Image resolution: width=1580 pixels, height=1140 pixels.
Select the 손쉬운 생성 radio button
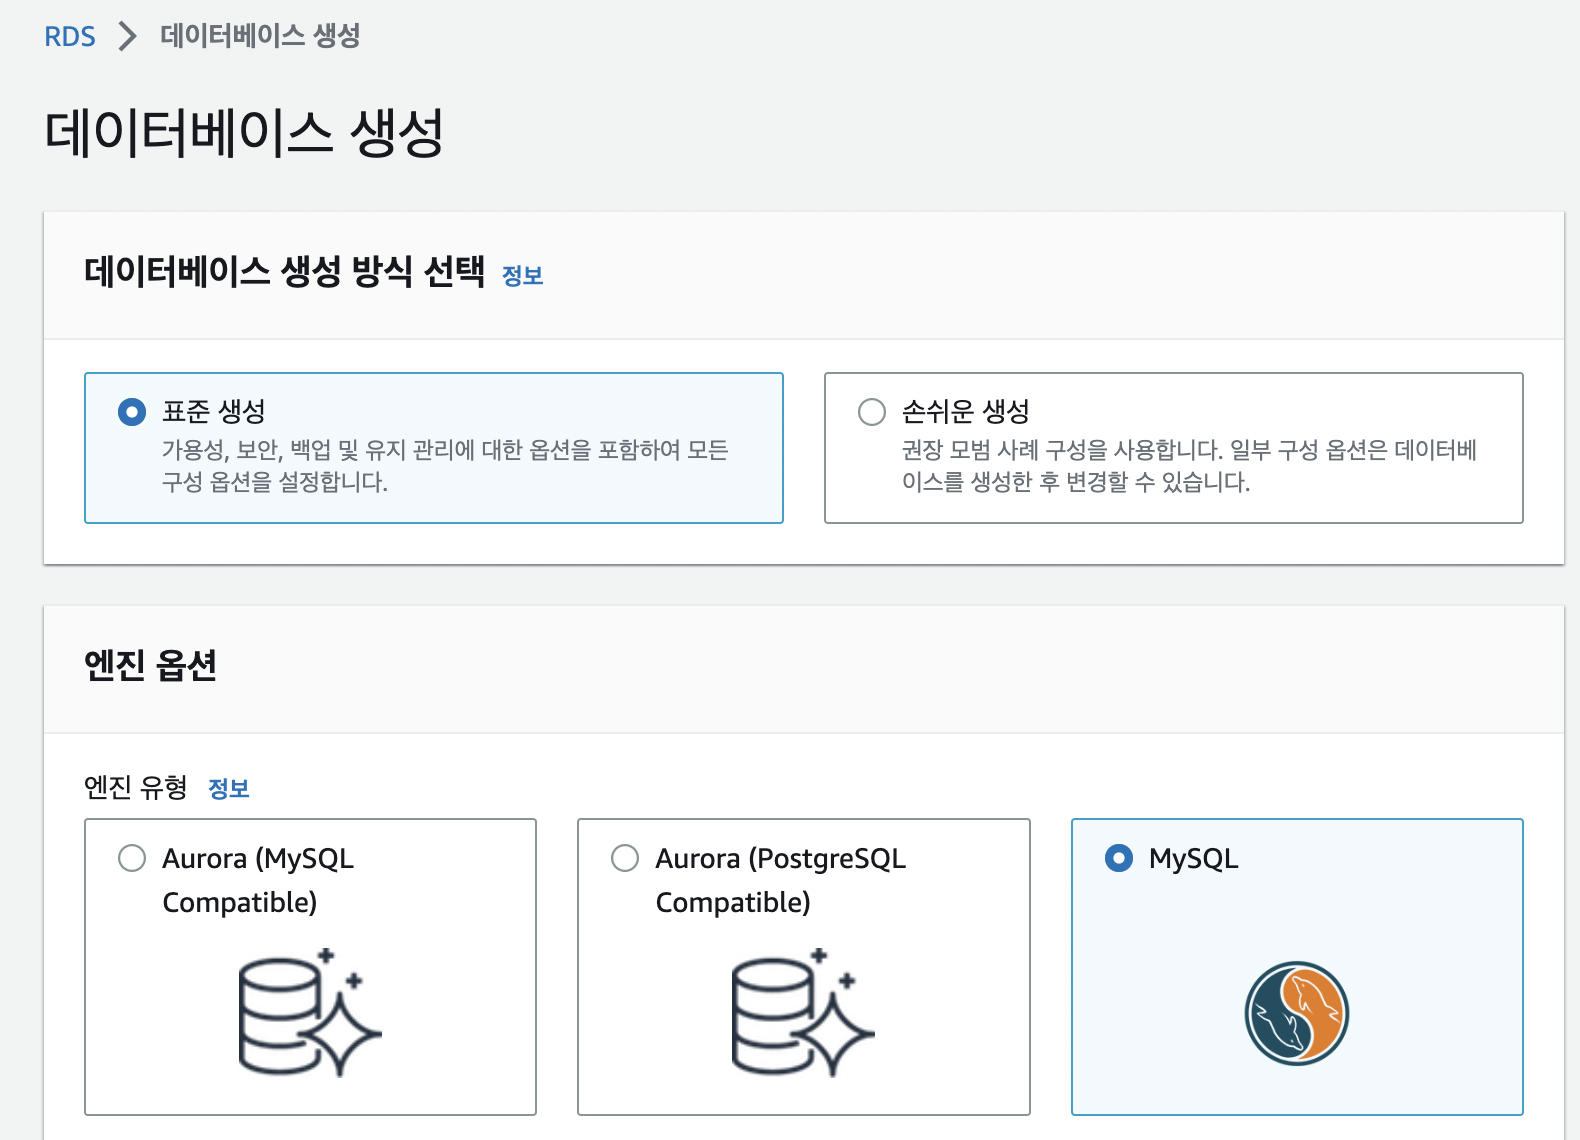(872, 411)
